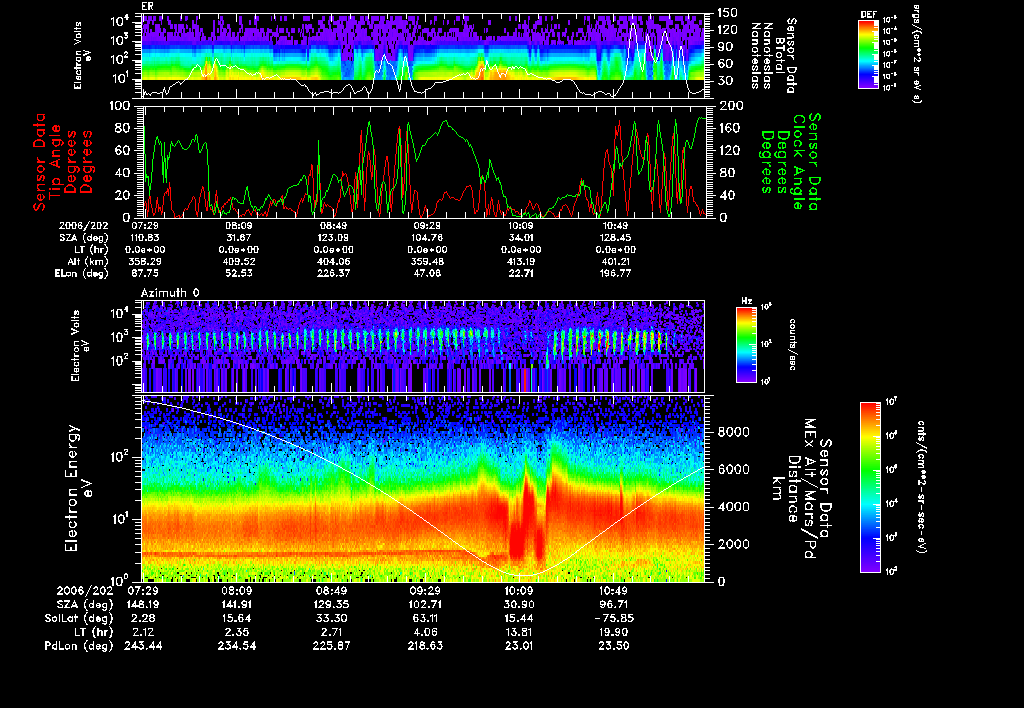Click the SZA value 30.90

coord(519,604)
